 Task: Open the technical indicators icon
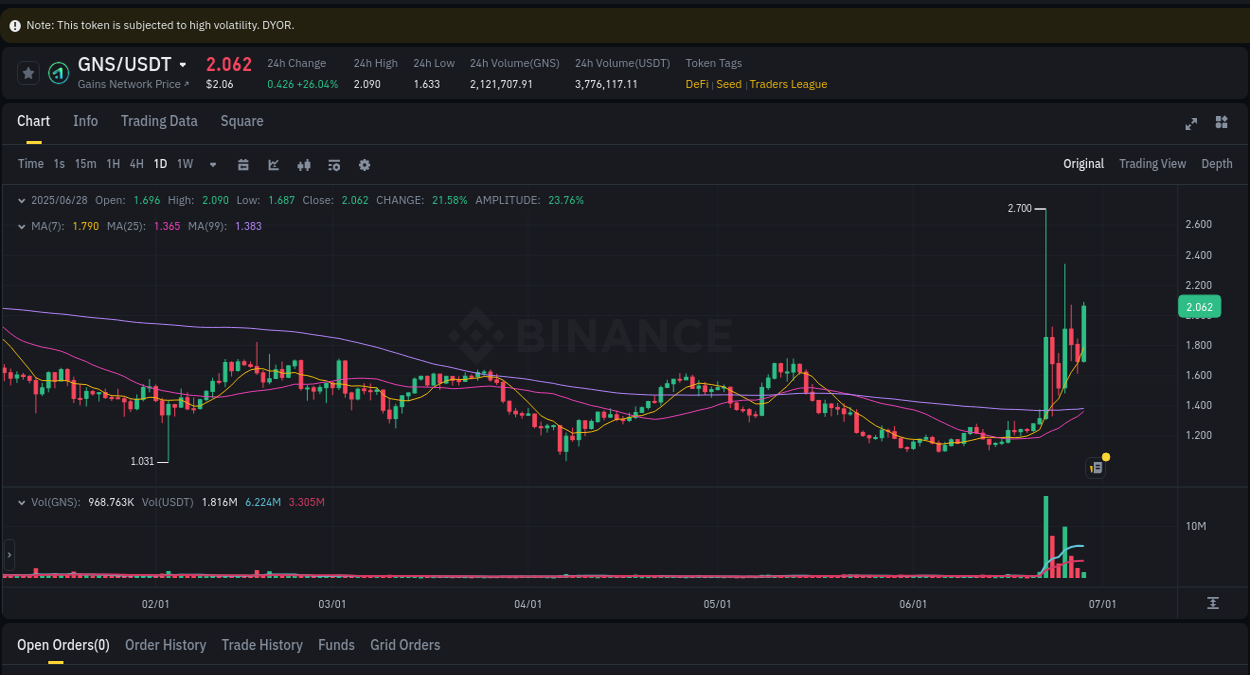[x=334, y=164]
